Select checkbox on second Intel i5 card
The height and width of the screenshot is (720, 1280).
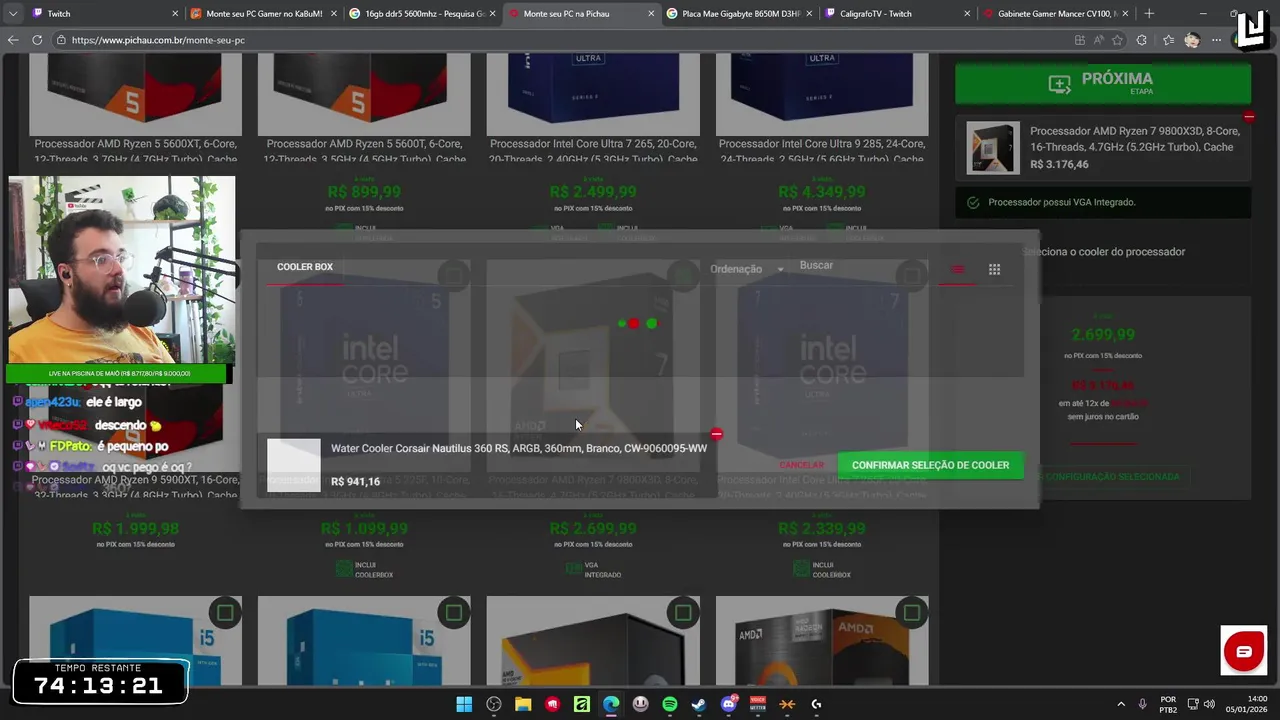pyautogui.click(x=454, y=612)
